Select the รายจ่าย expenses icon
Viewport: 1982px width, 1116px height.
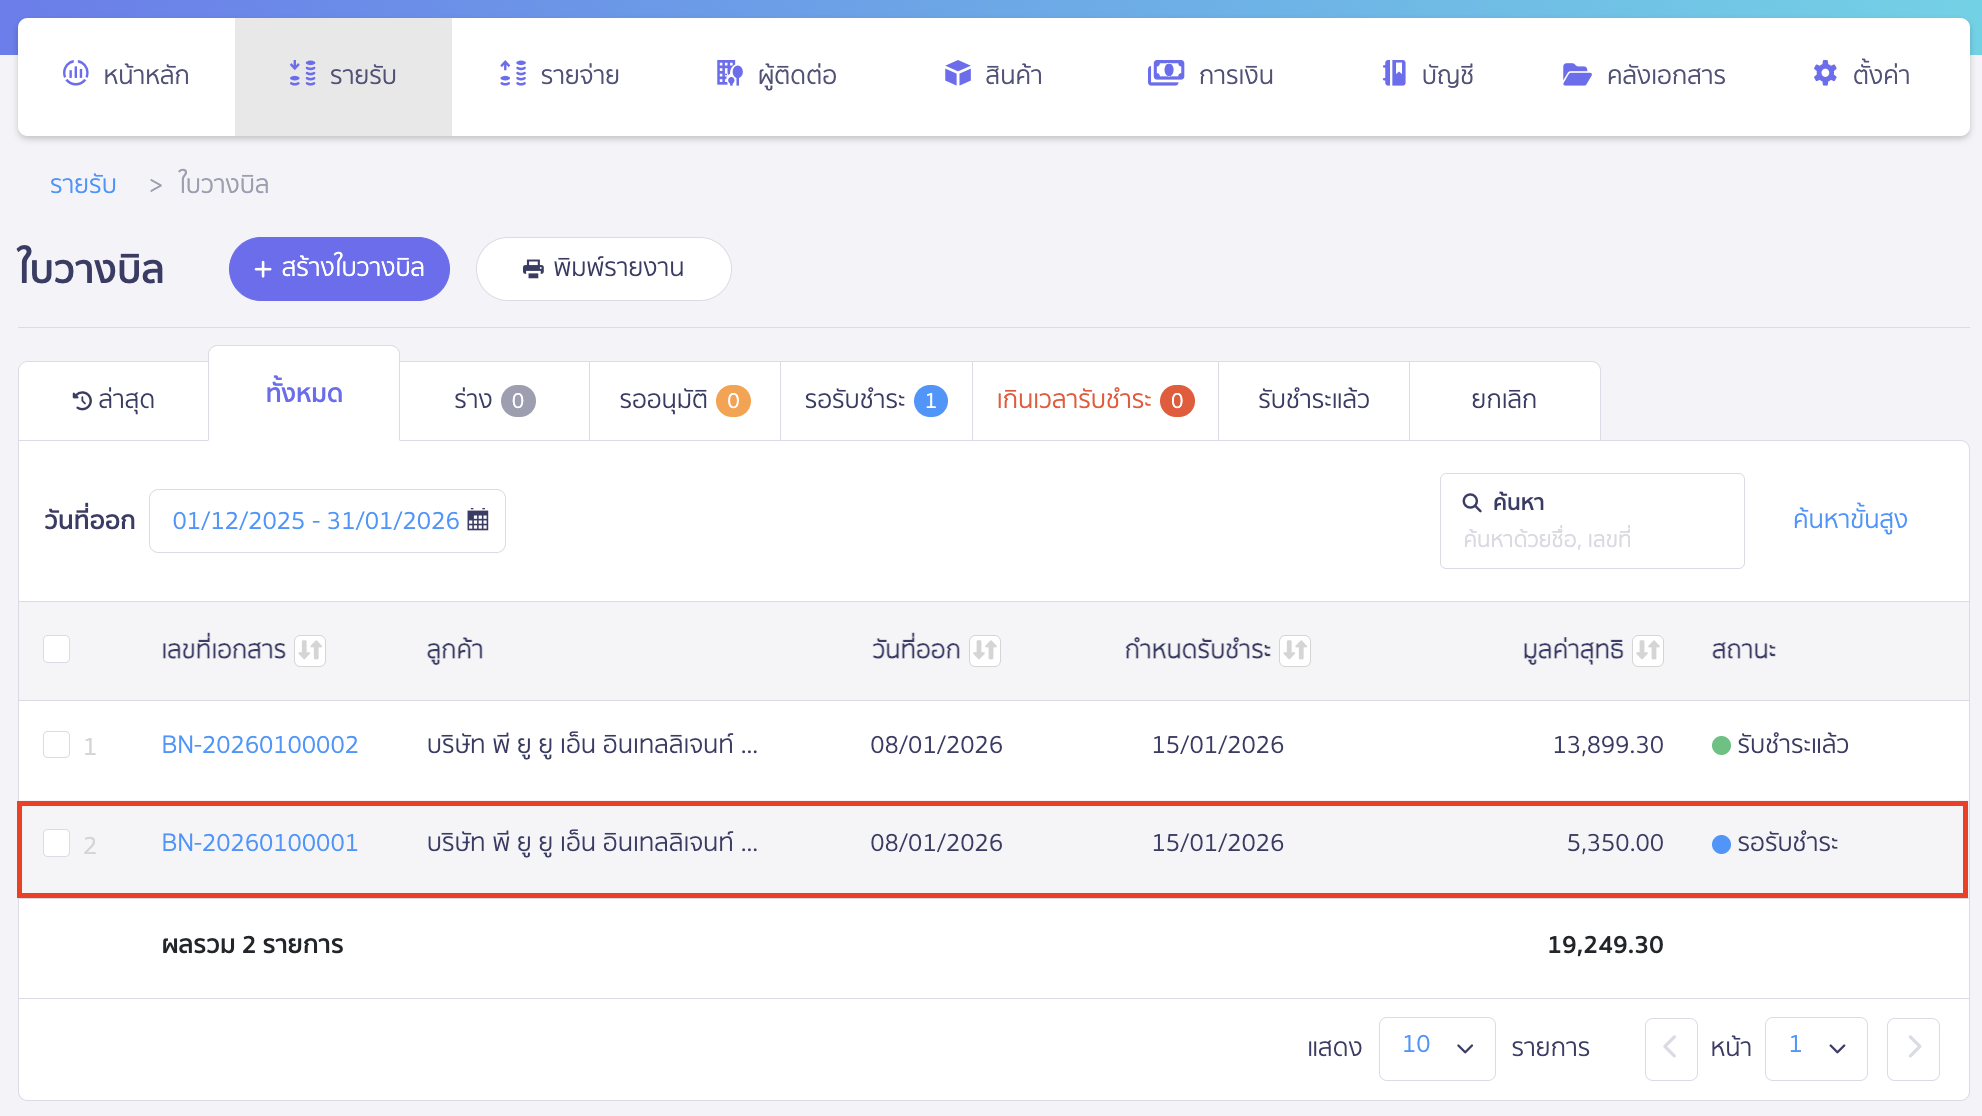[x=512, y=74]
